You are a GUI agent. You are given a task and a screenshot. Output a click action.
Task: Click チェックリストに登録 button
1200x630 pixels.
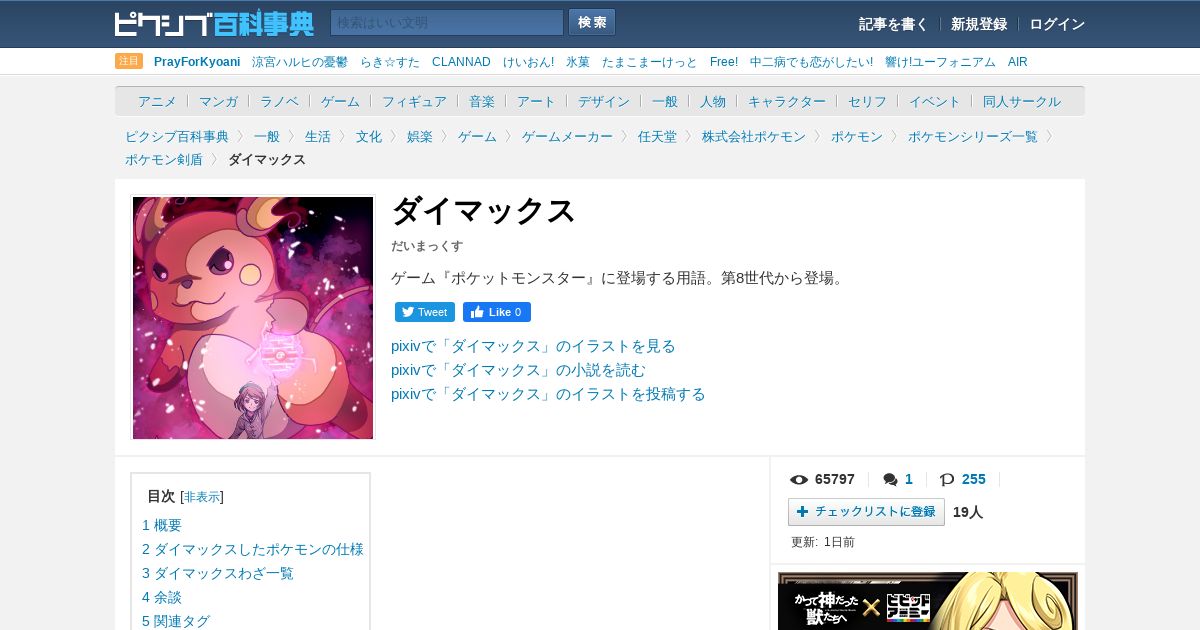(866, 512)
